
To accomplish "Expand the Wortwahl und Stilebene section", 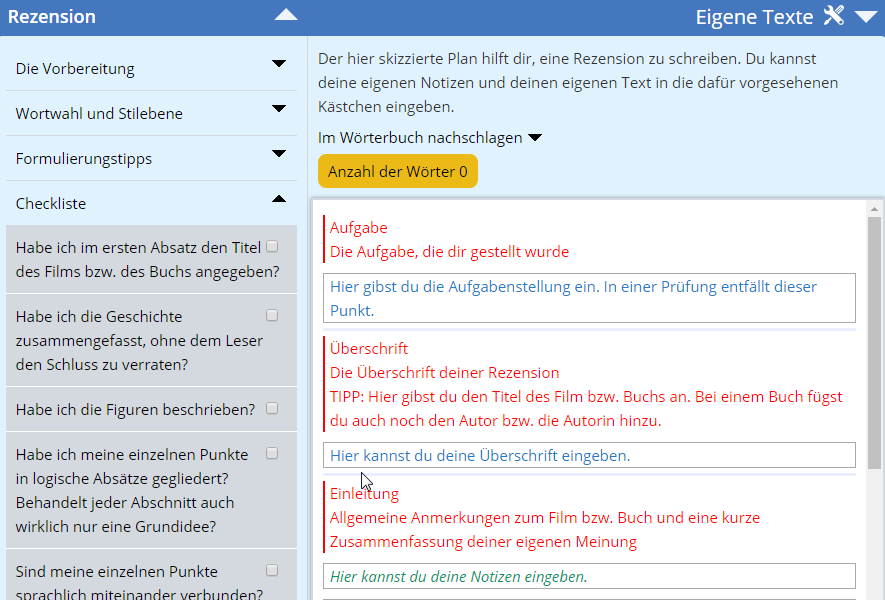I will pos(279,109).
